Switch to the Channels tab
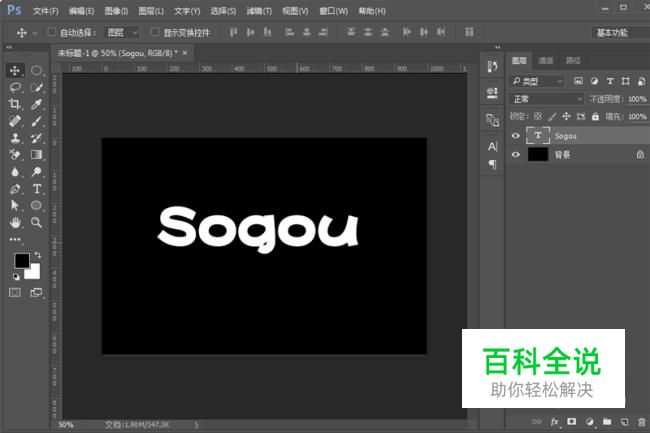Image resolution: width=650 pixels, height=433 pixels. (546, 61)
